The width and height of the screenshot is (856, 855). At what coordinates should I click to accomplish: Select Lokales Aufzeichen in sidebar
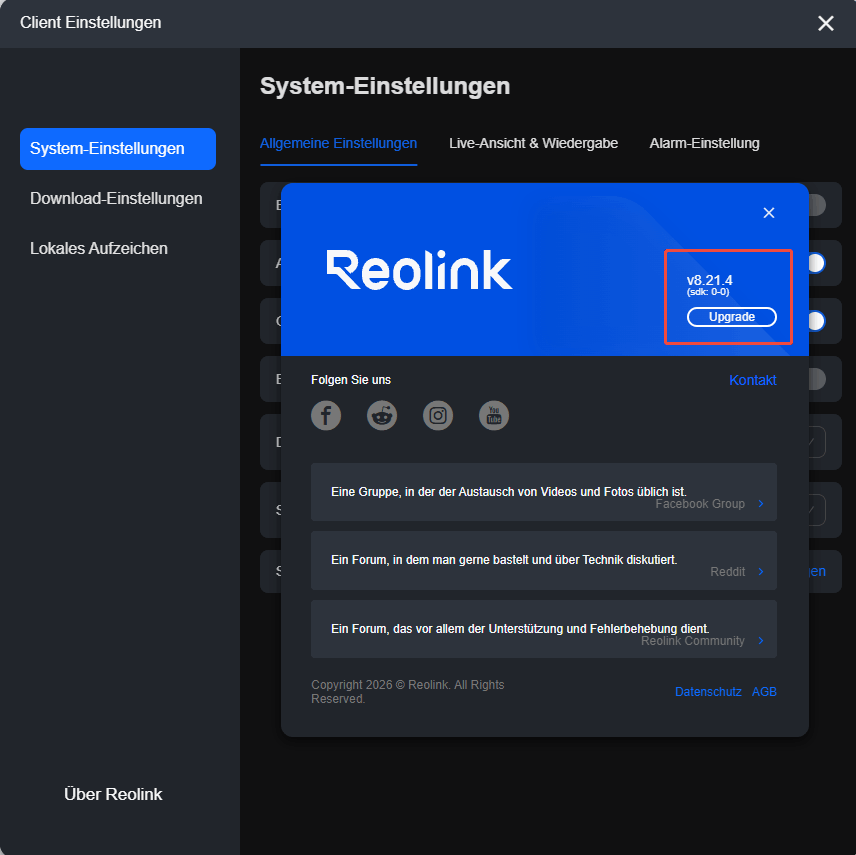[x=99, y=248]
